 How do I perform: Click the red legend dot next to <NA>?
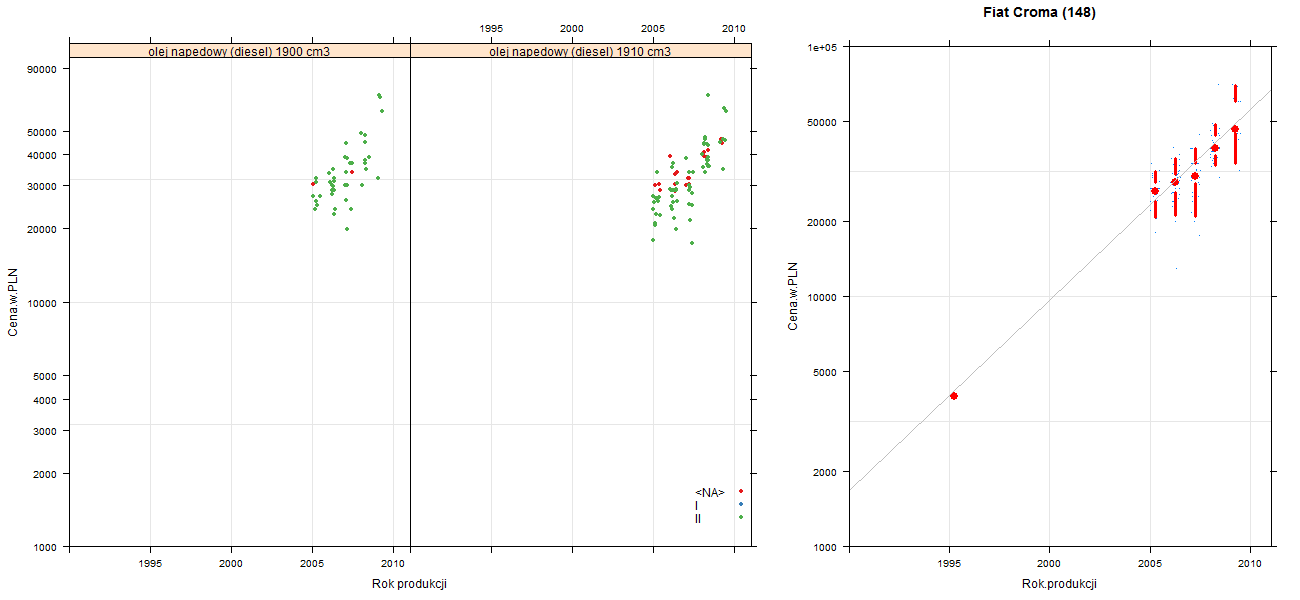click(x=741, y=491)
